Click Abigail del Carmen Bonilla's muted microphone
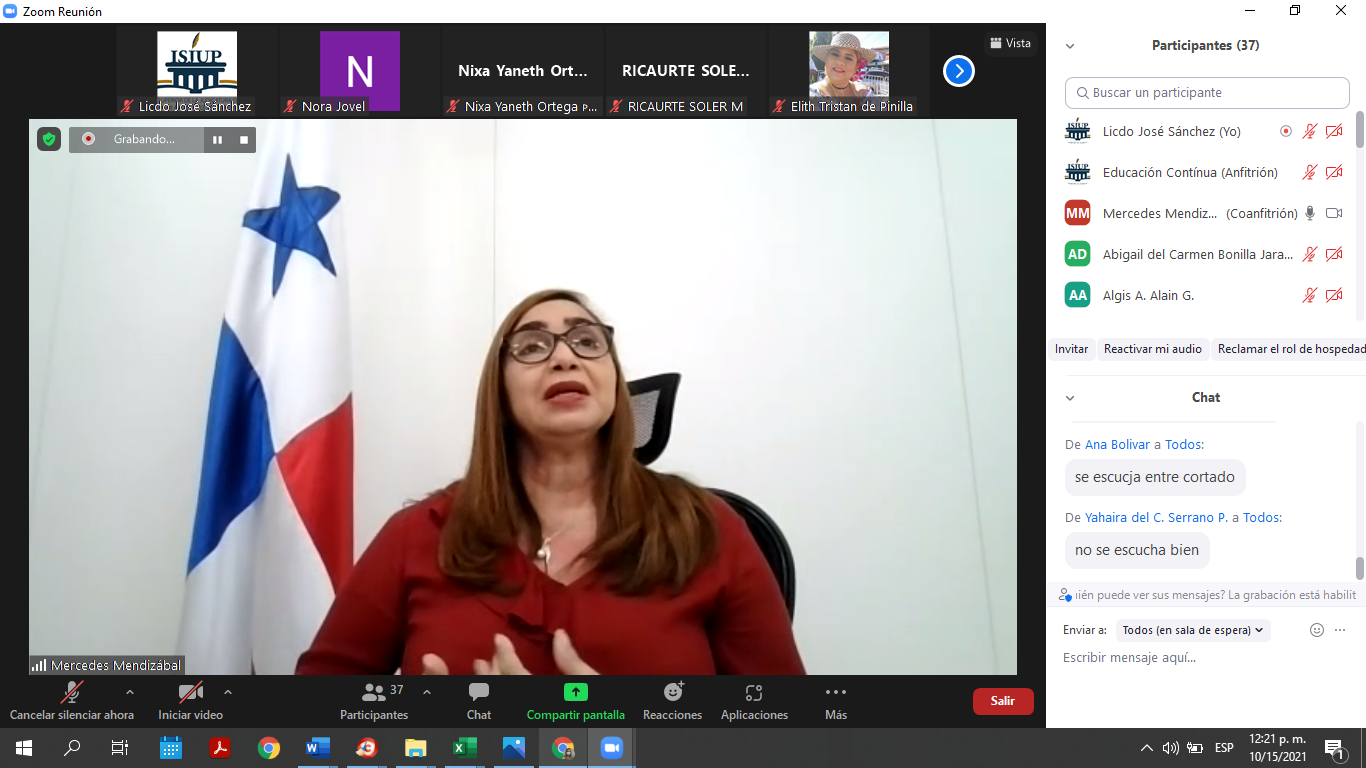This screenshot has width=1366, height=768. pos(1310,254)
